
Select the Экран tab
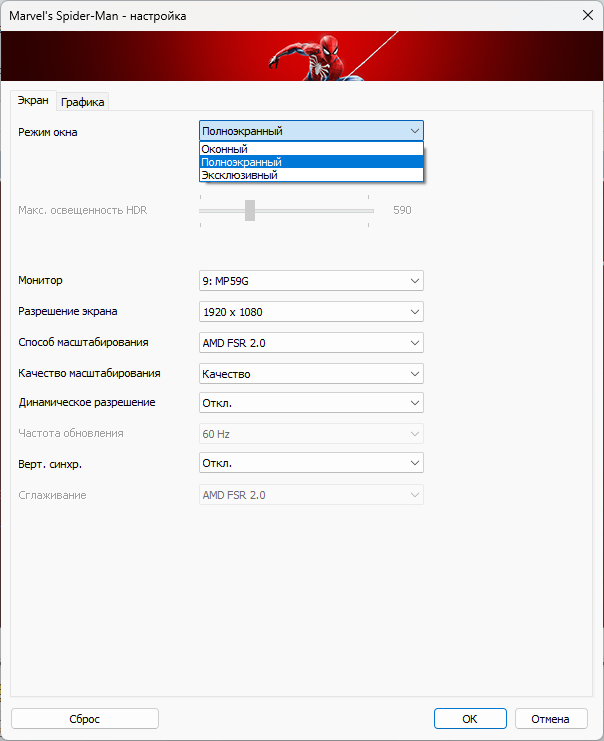pyautogui.click(x=33, y=100)
